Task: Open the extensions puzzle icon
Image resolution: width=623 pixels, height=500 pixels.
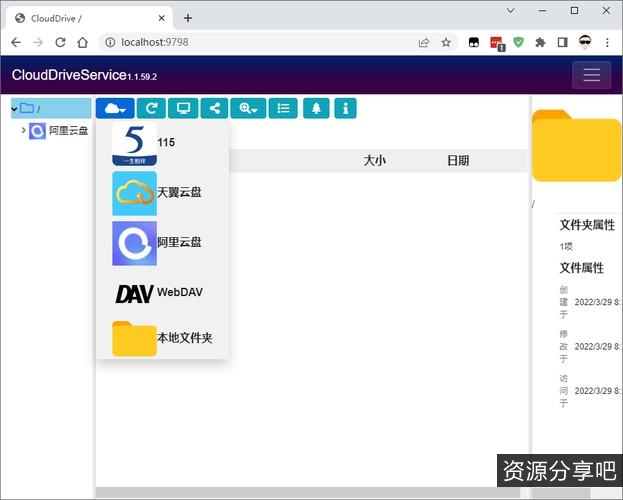Action: (x=540, y=42)
